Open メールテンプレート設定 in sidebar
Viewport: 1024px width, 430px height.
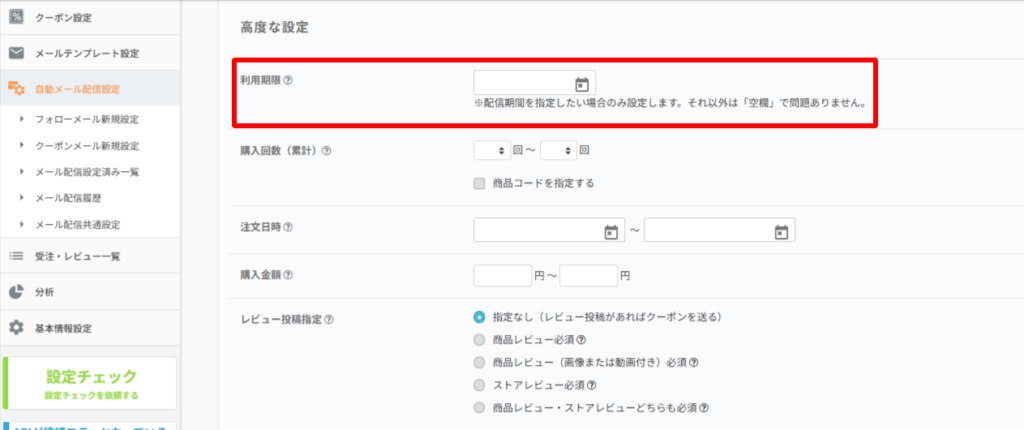point(87,53)
